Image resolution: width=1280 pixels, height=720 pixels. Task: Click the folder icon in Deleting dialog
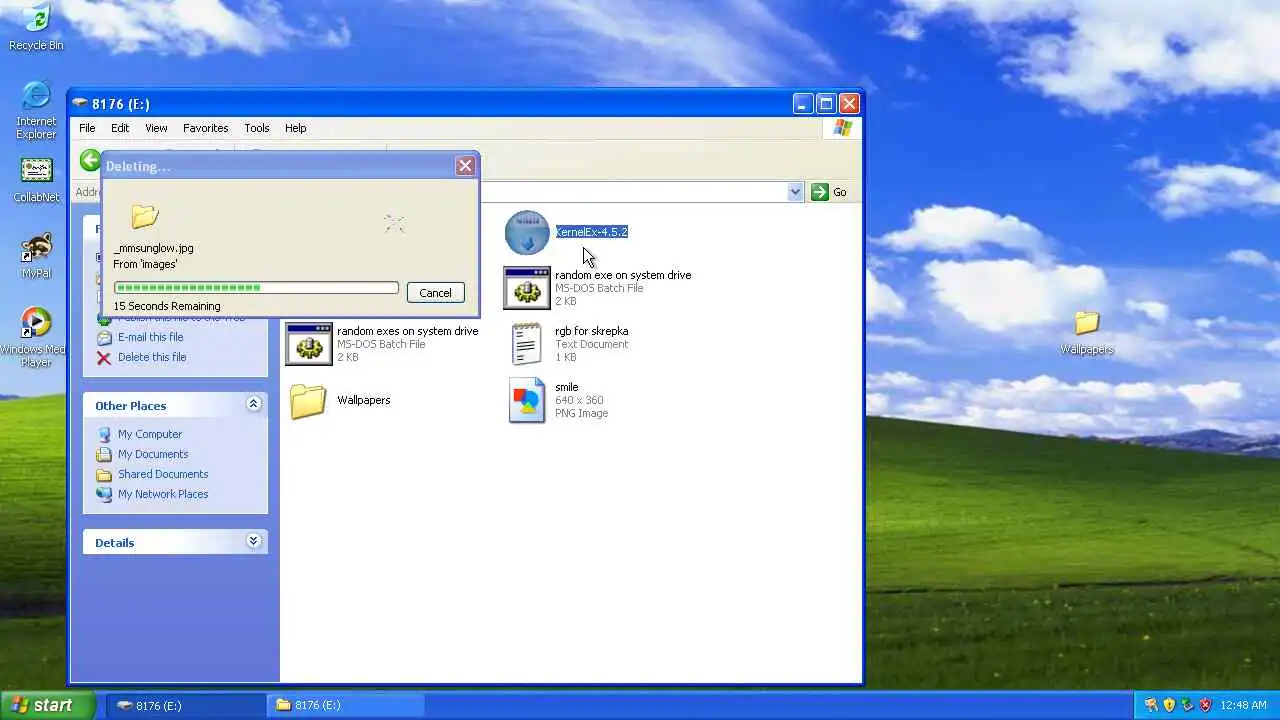click(145, 216)
